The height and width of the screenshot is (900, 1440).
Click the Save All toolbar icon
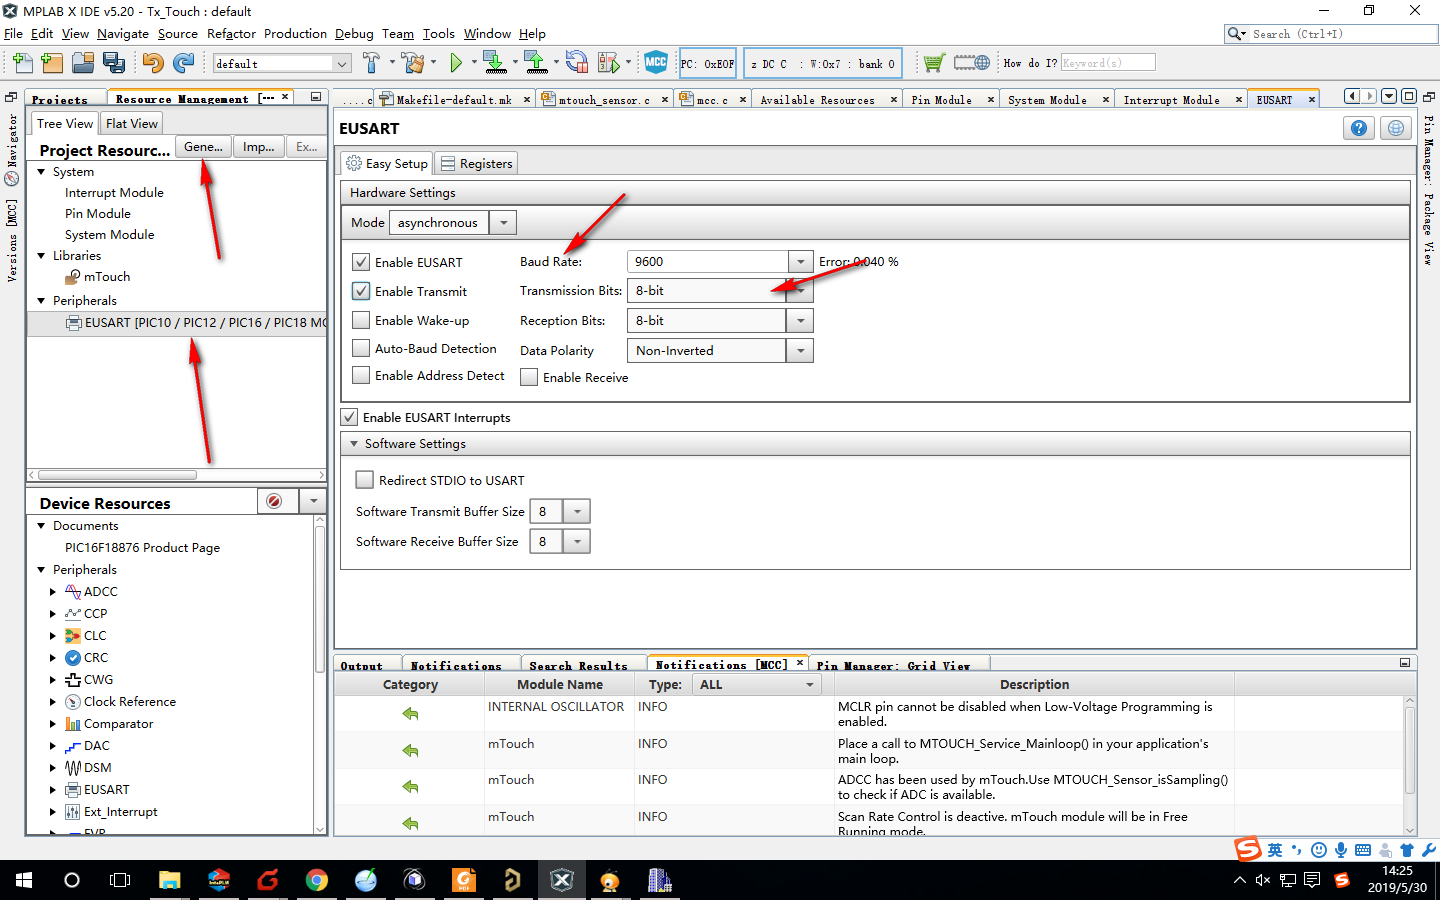click(114, 63)
